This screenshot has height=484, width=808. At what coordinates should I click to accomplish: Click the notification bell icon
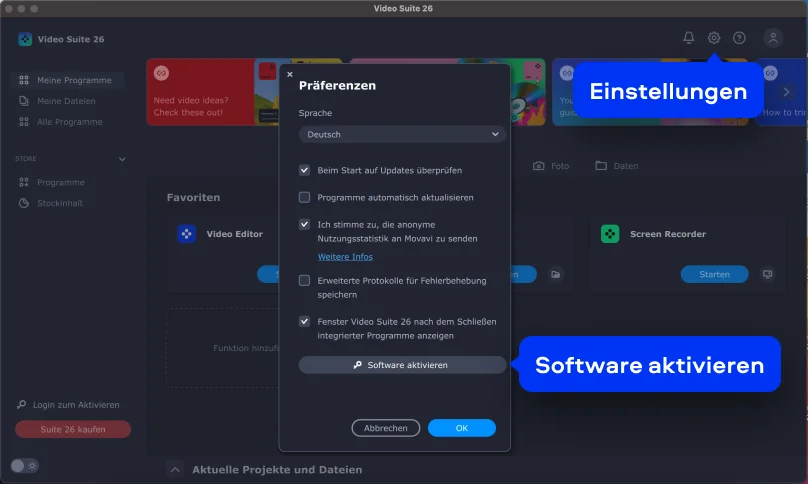[x=688, y=38]
